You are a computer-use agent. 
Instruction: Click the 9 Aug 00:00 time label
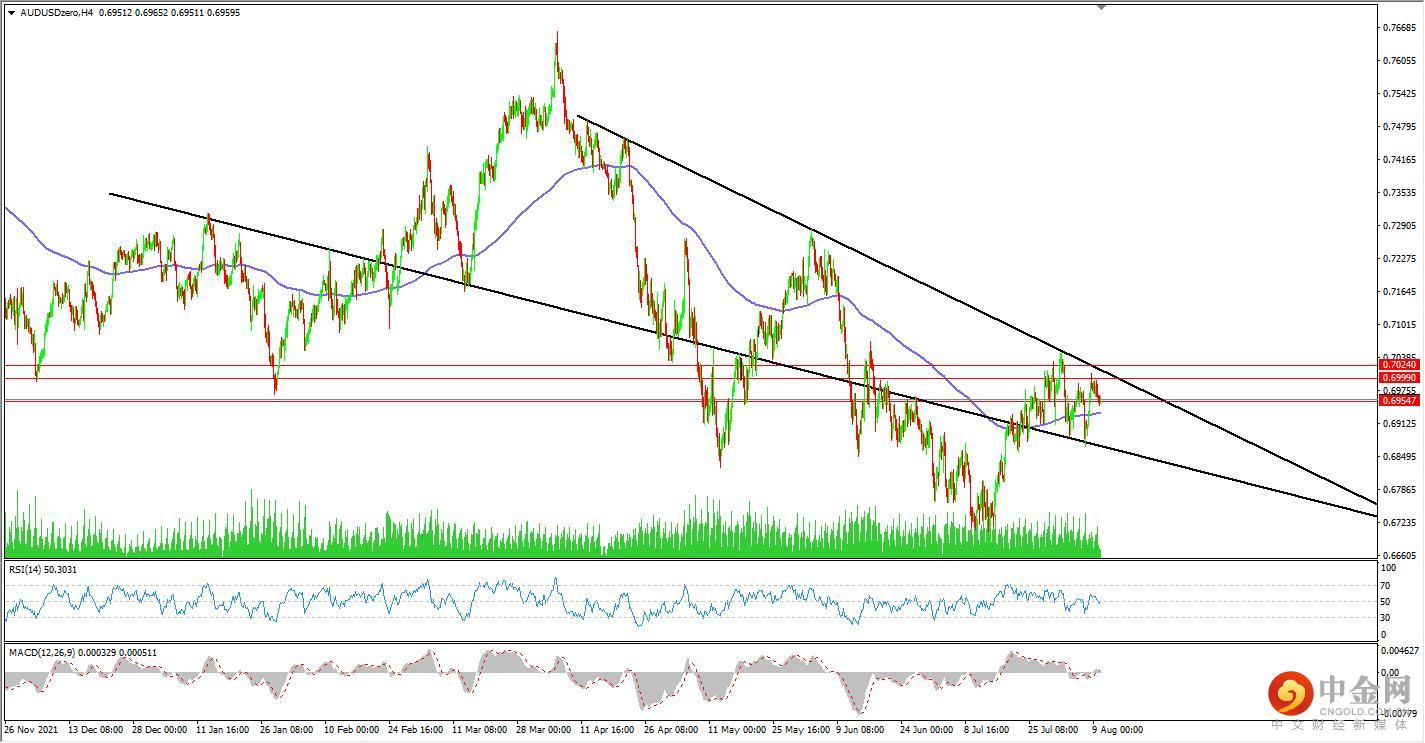tap(1117, 730)
